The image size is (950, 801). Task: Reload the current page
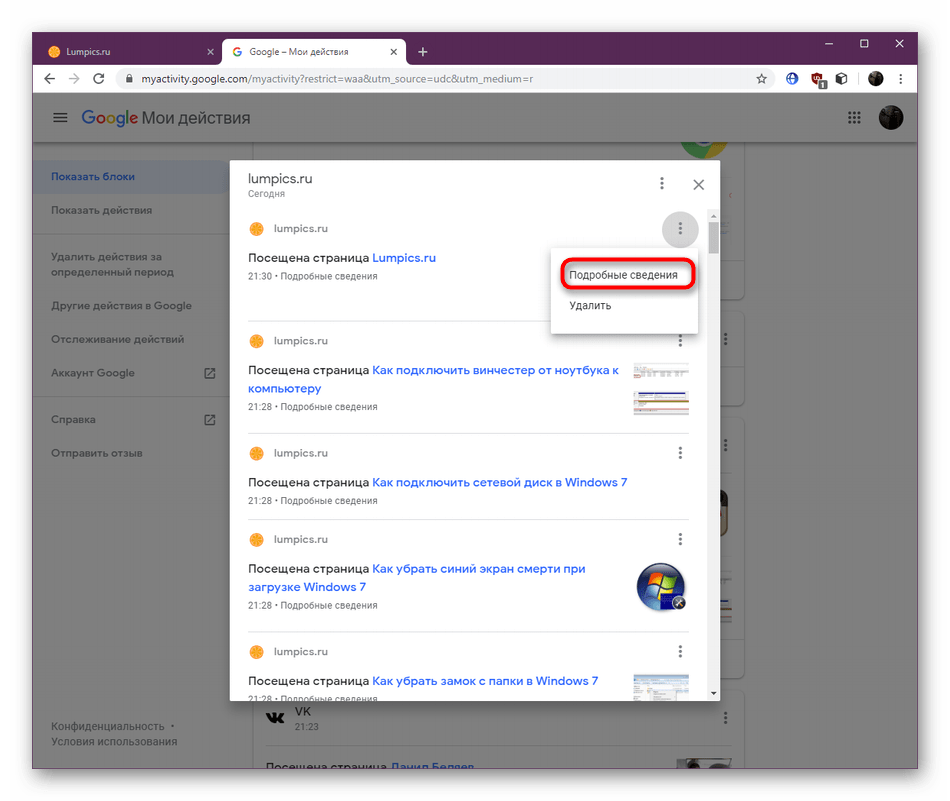[x=99, y=79]
